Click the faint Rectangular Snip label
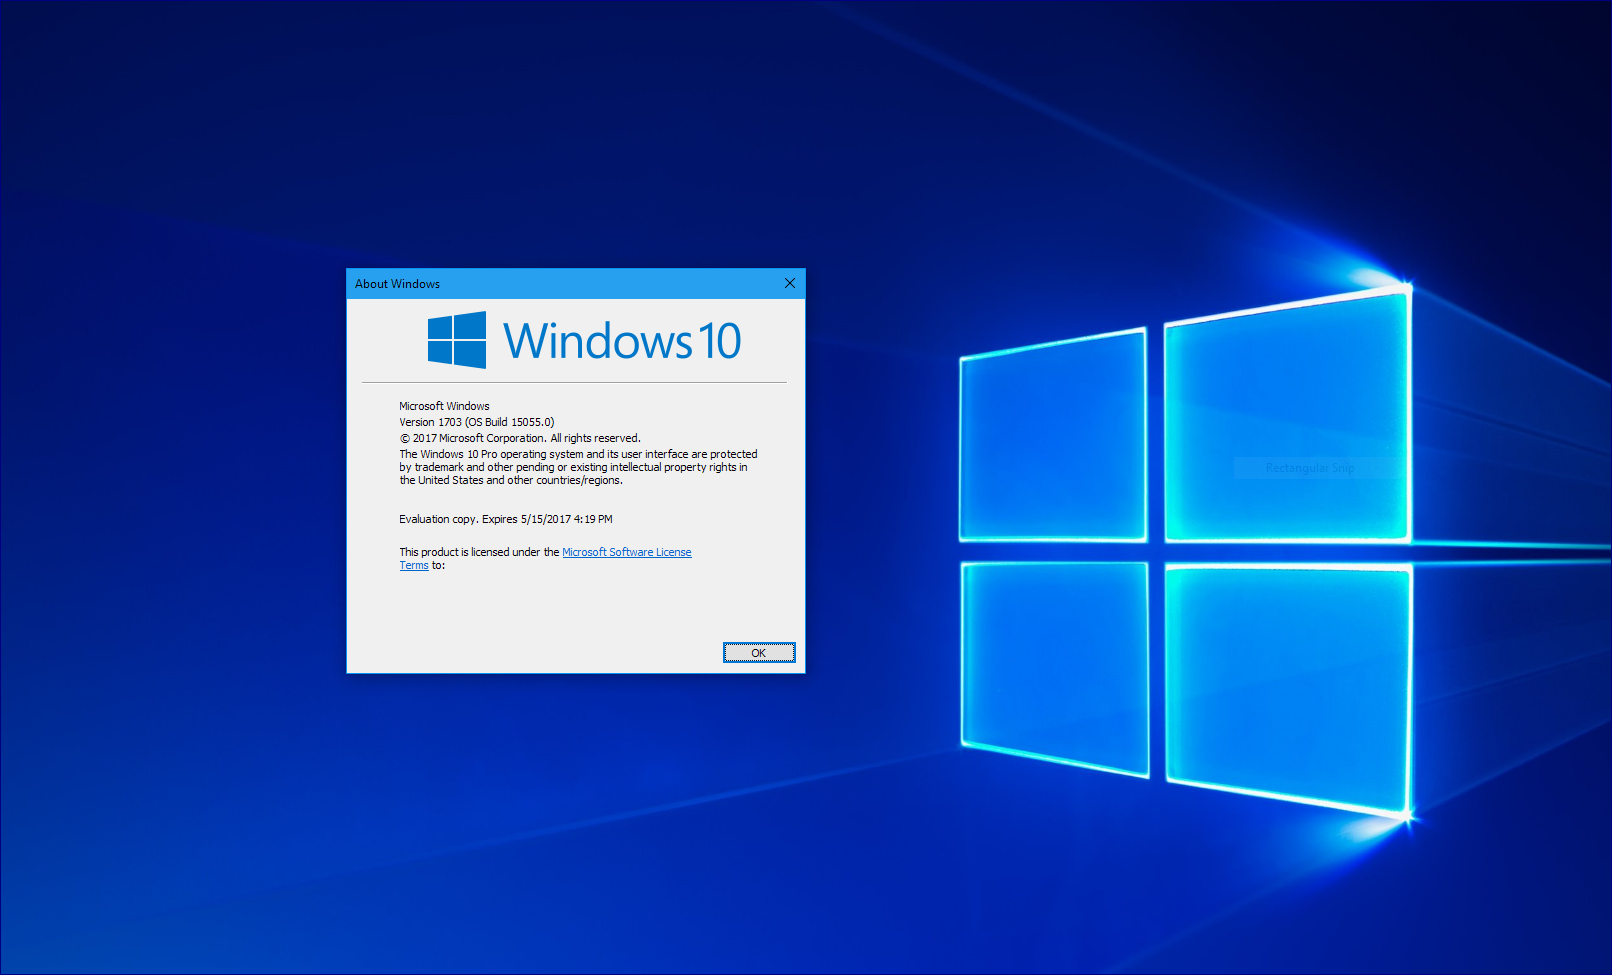The height and width of the screenshot is (975, 1612). pos(1309,468)
